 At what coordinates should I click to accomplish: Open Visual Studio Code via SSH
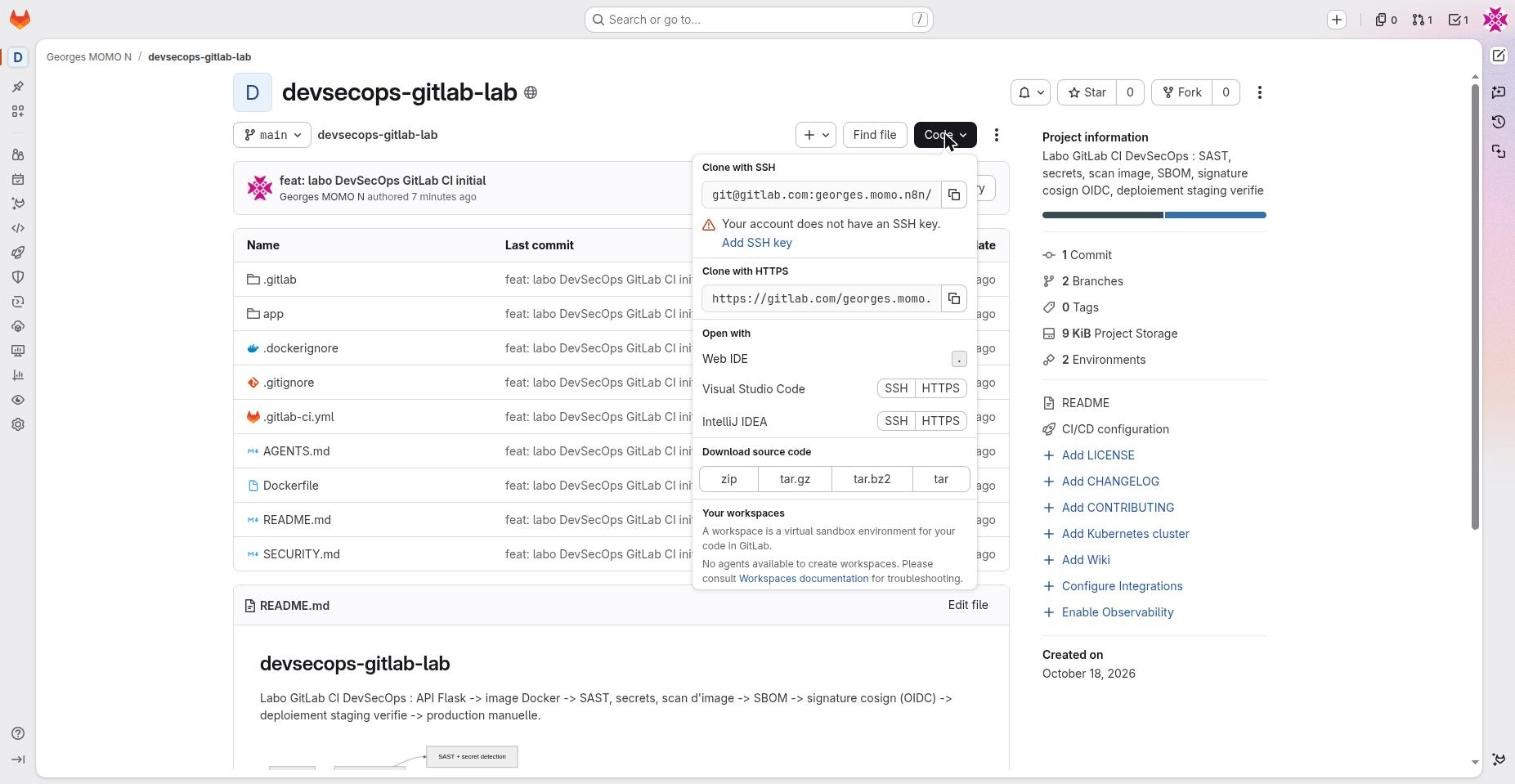click(x=896, y=388)
